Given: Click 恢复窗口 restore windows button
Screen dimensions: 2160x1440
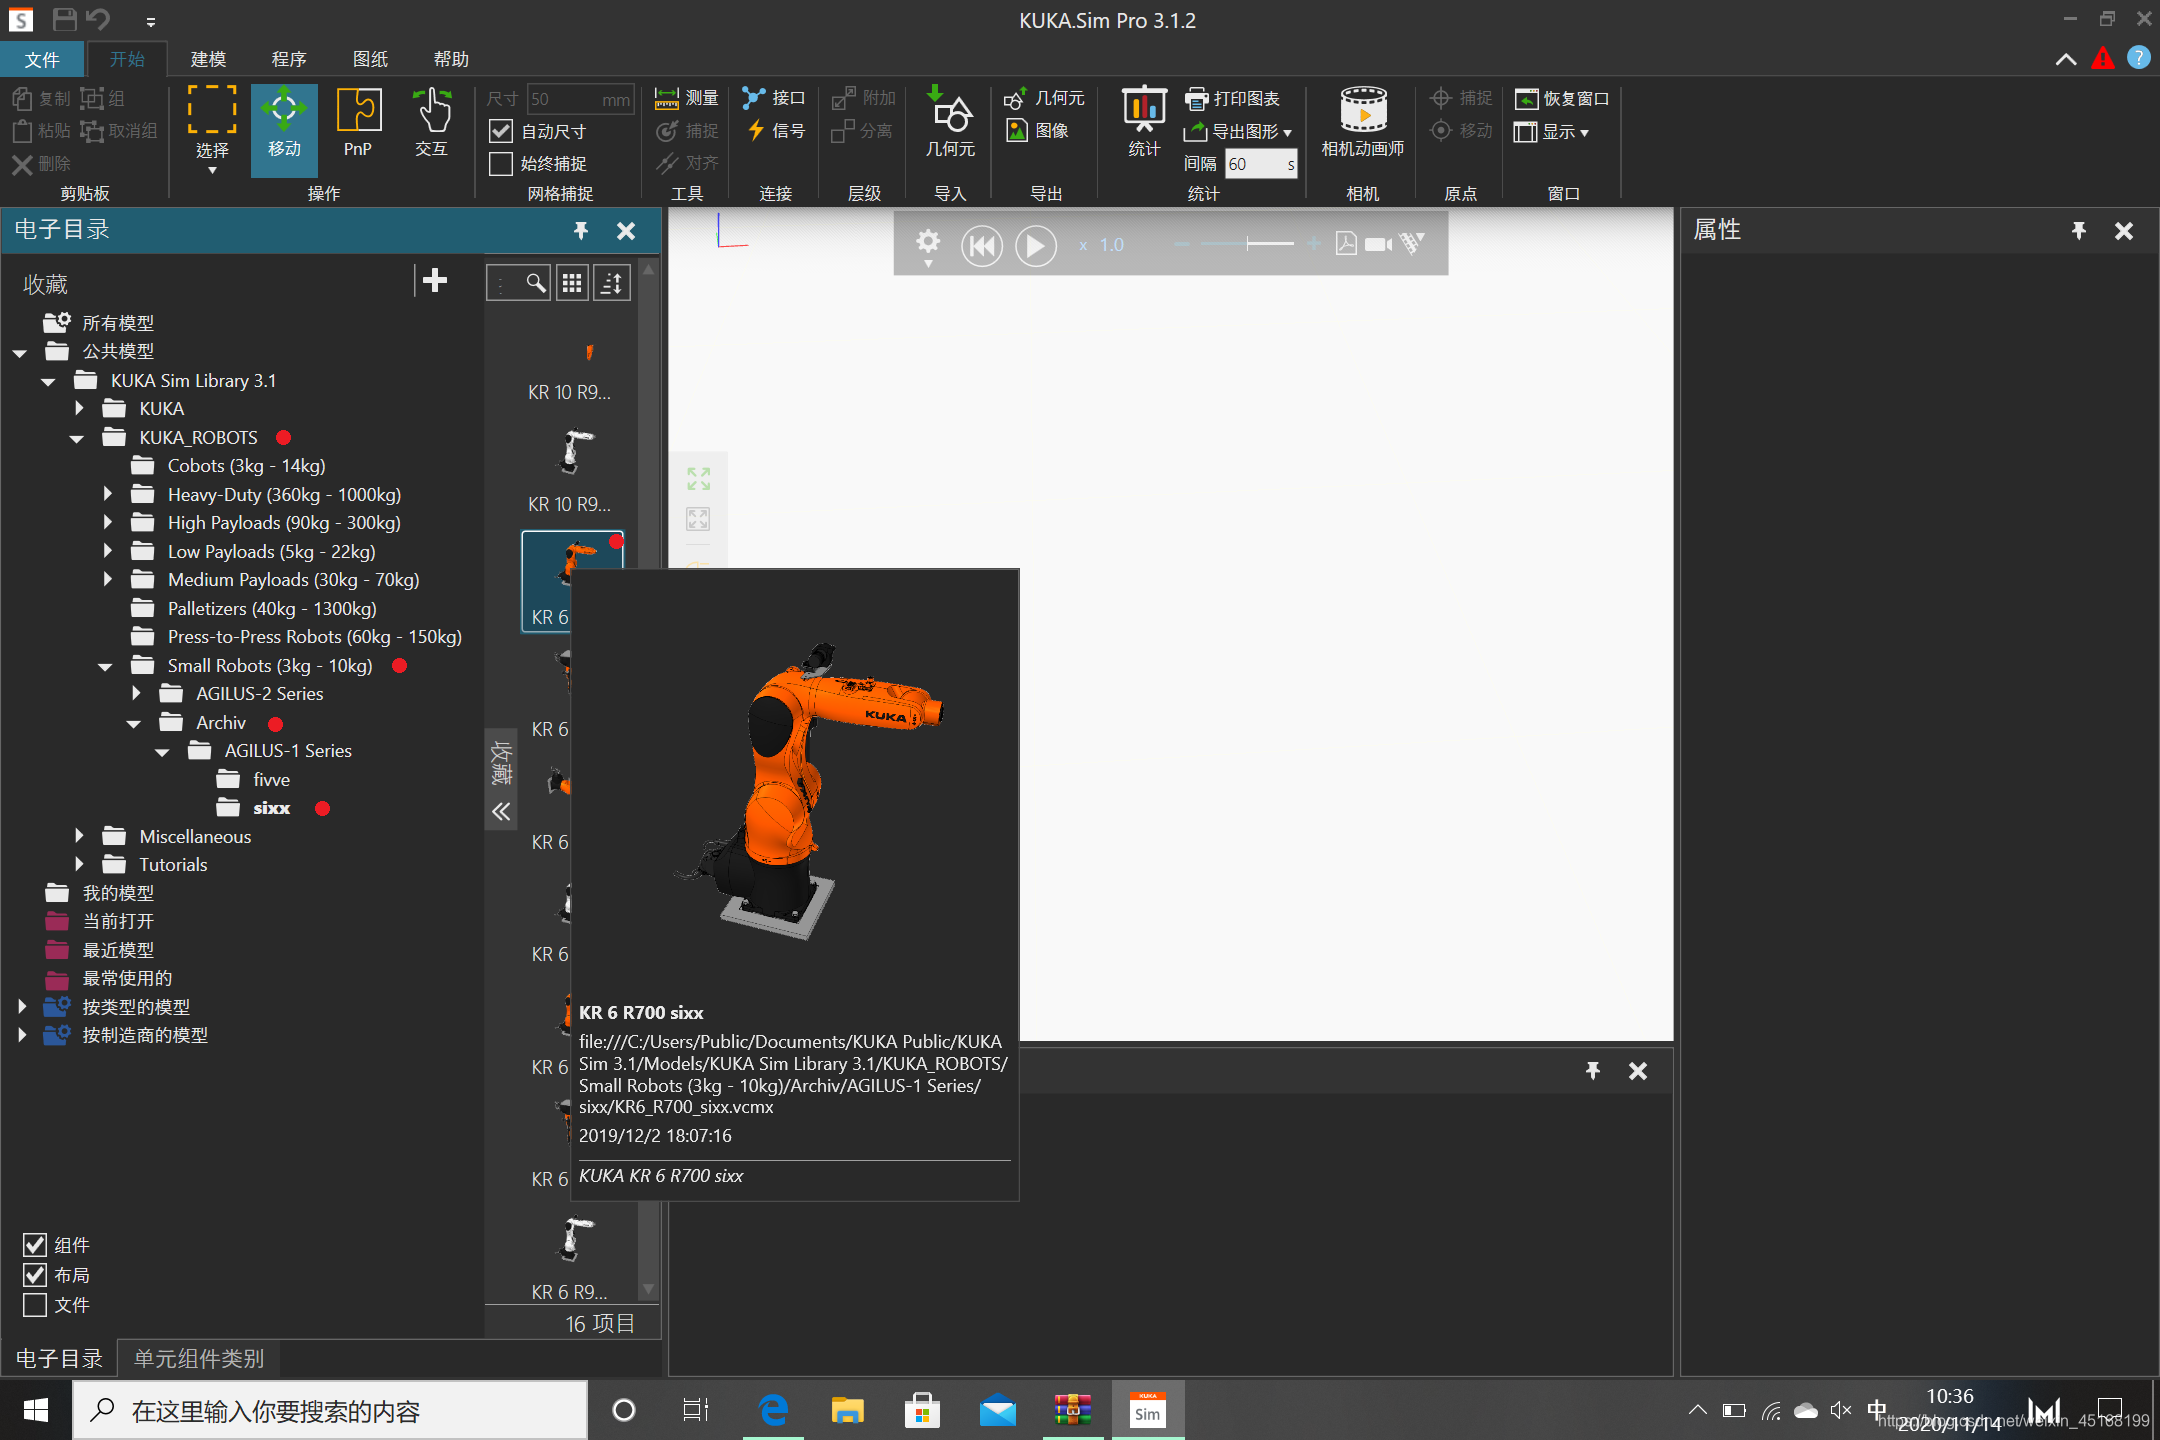Looking at the screenshot, I should [x=1562, y=98].
